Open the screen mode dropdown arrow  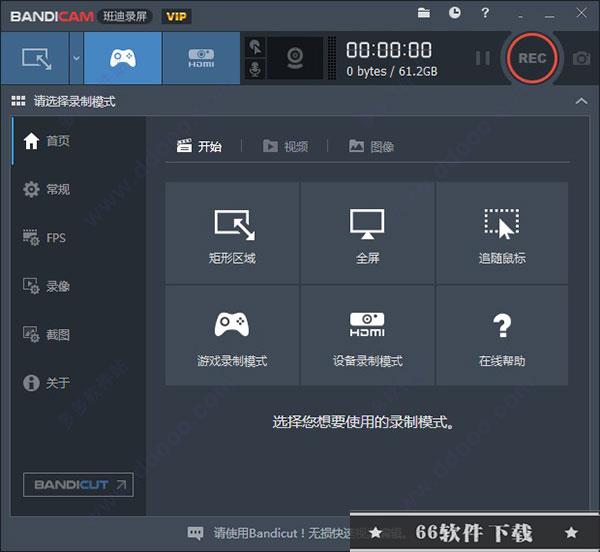[77, 58]
